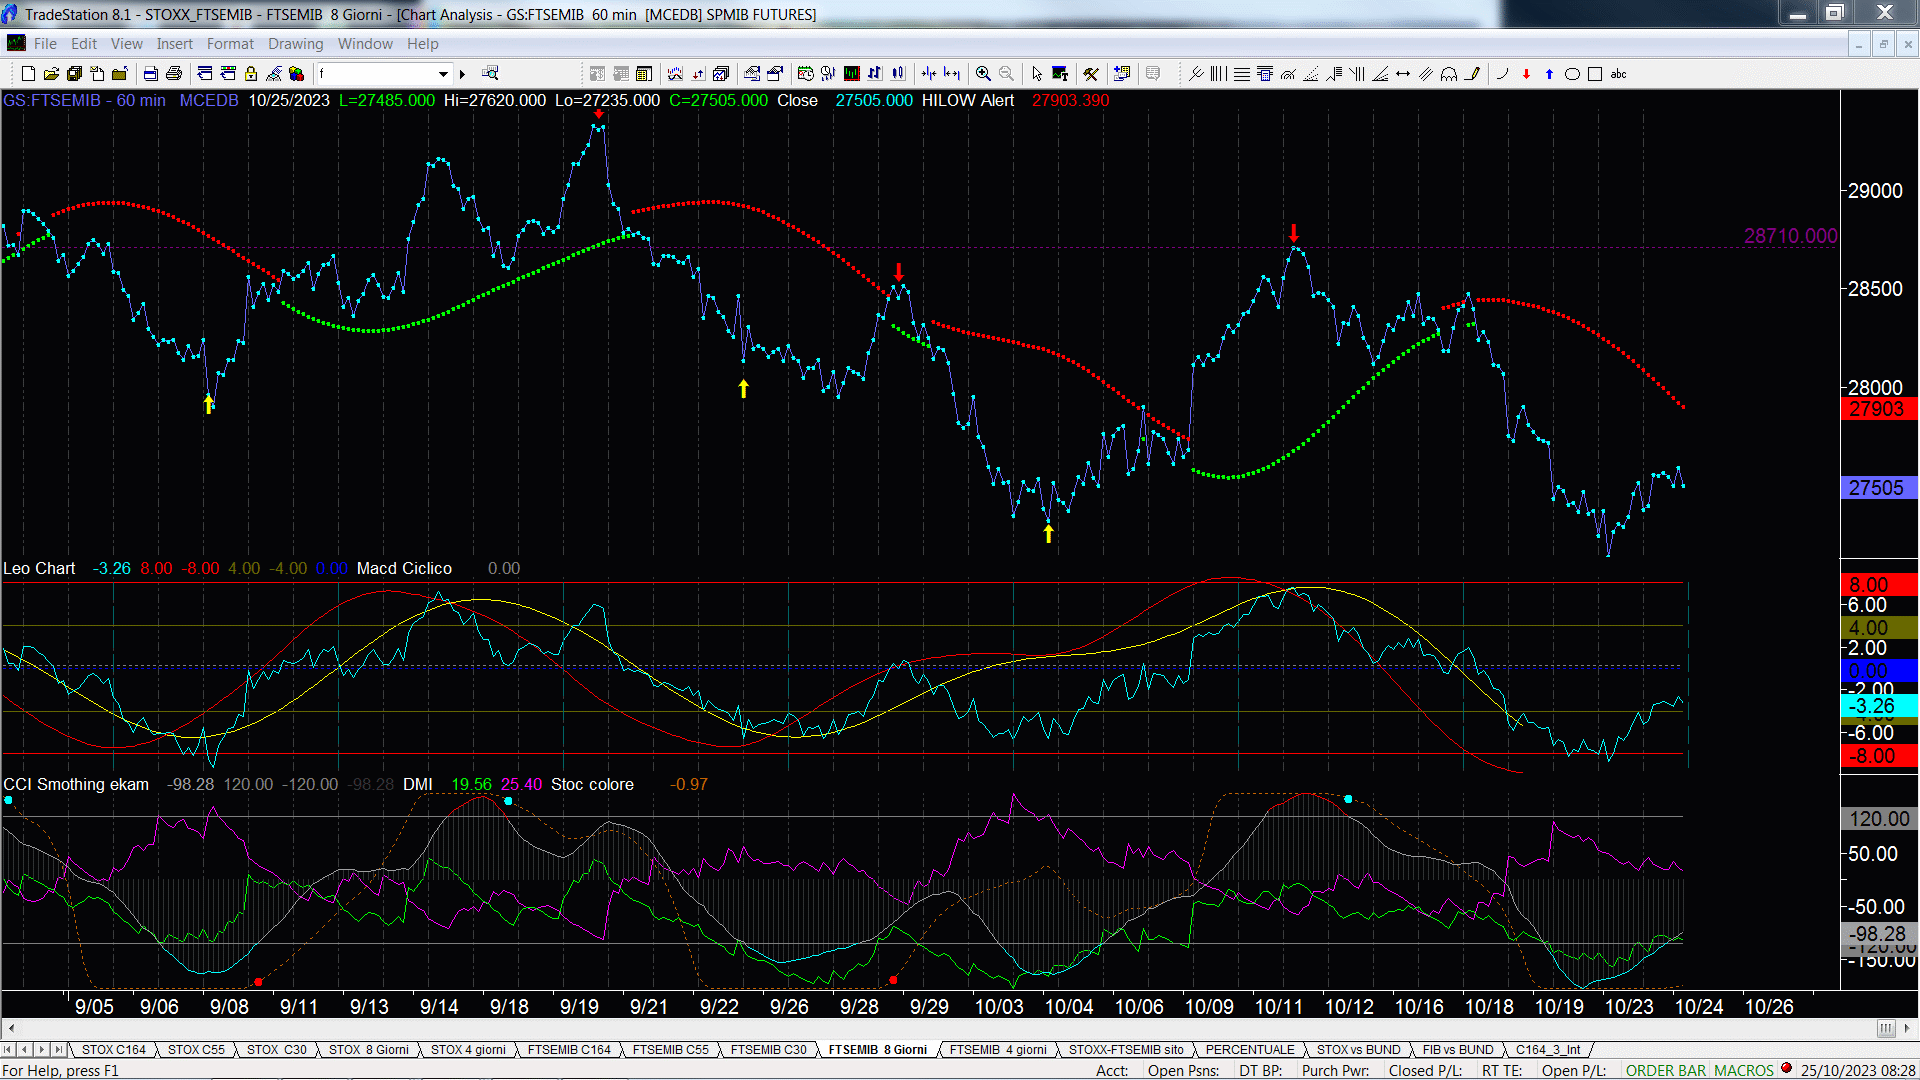
Task: Switch to STOX 4 giorni tab
Action: pyautogui.click(x=468, y=1049)
